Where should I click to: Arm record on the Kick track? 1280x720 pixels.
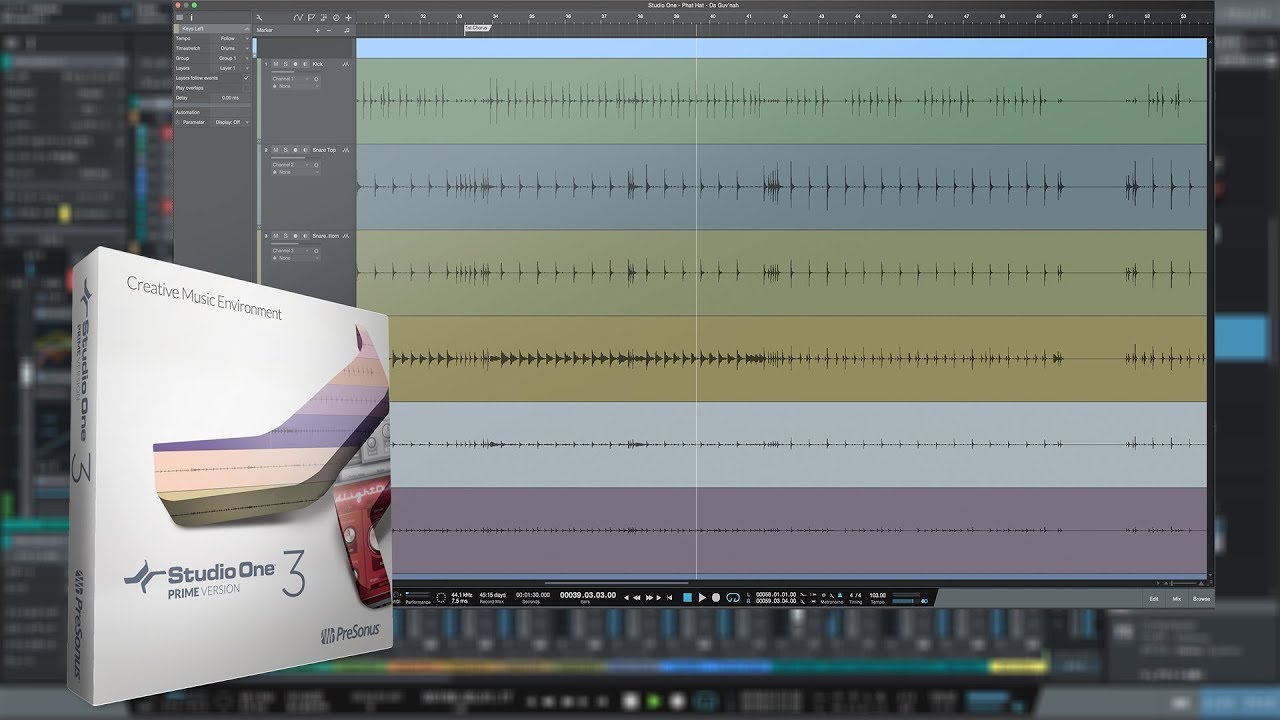295,64
